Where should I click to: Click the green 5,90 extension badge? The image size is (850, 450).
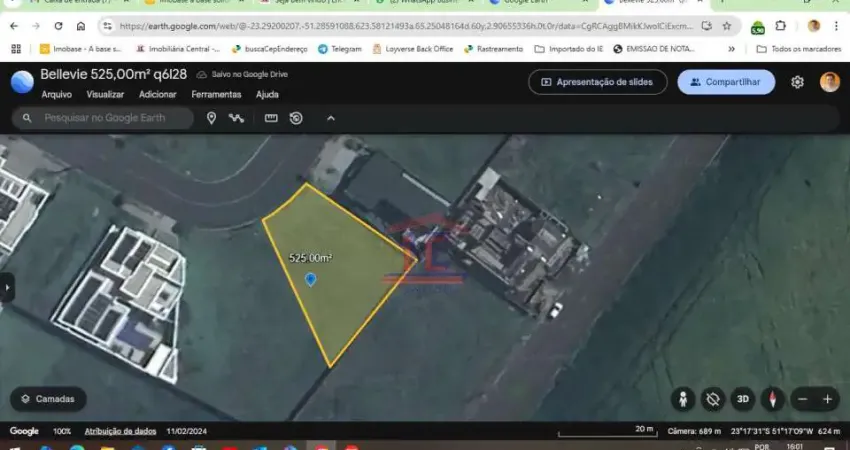[x=758, y=27]
